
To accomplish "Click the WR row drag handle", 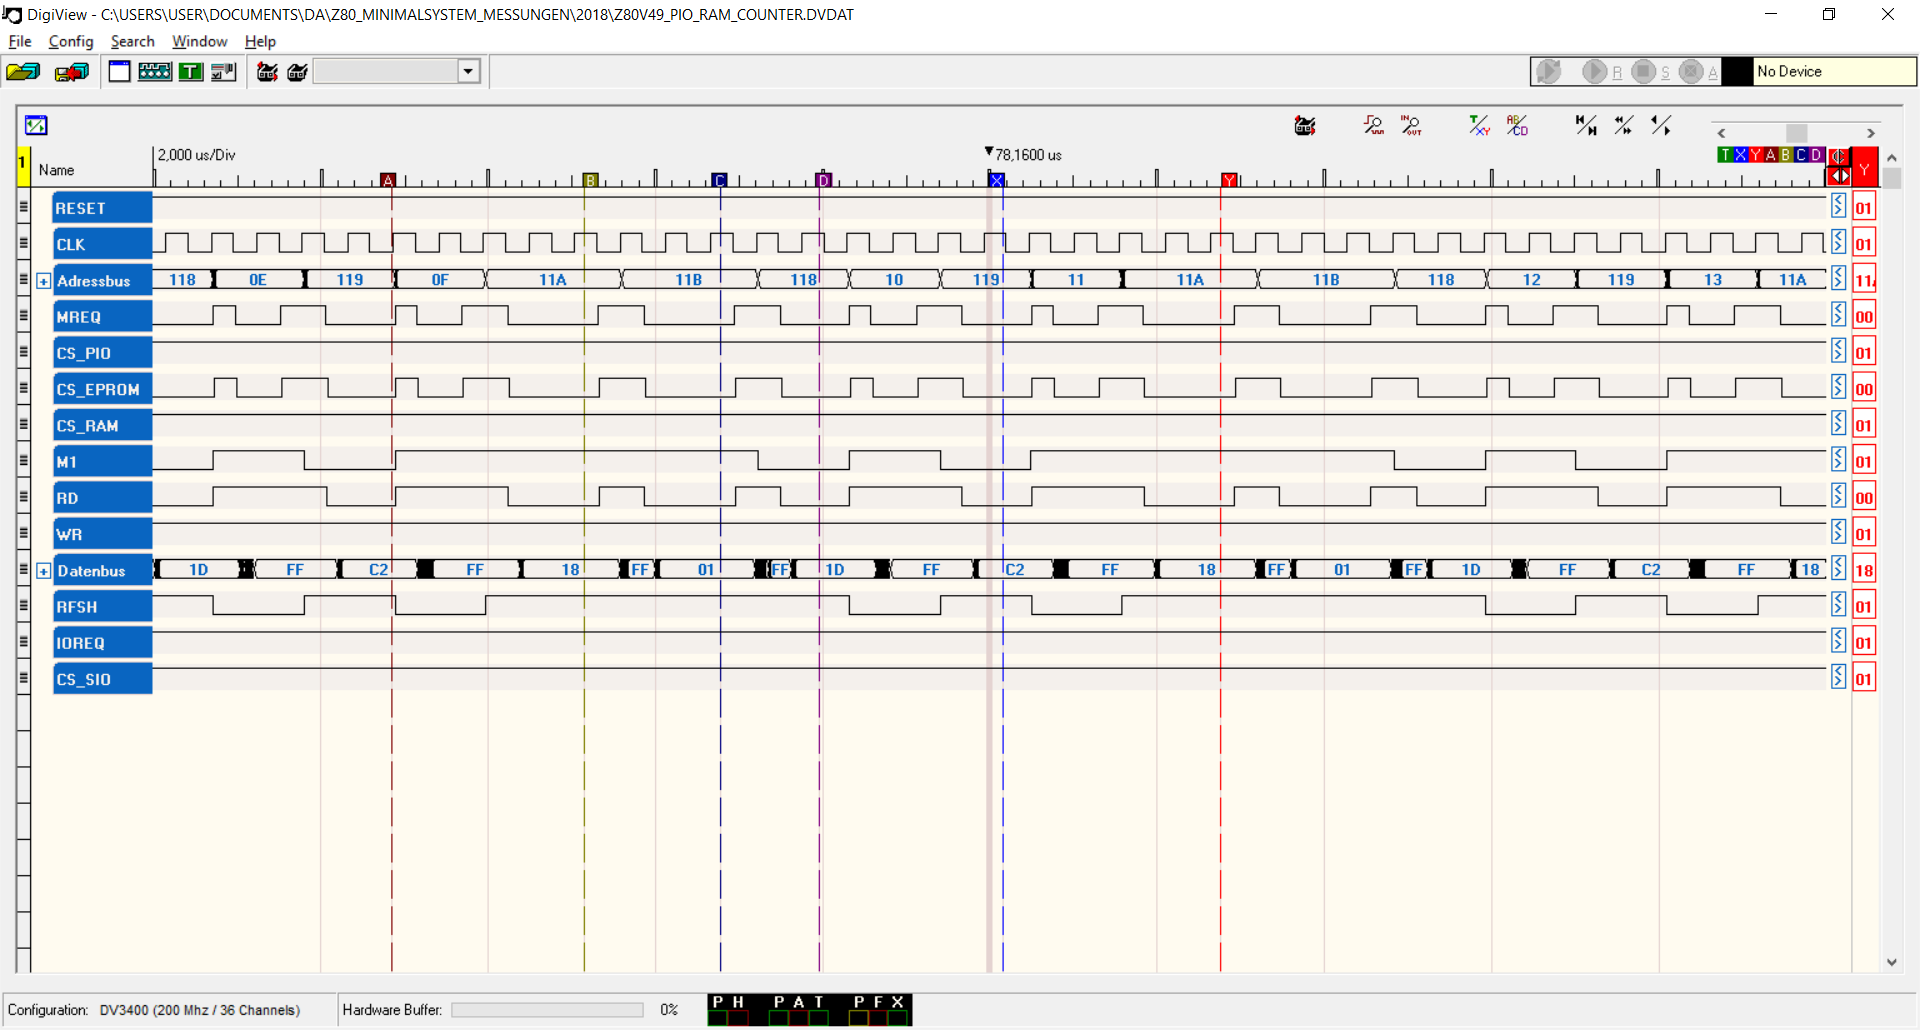I will (24, 534).
